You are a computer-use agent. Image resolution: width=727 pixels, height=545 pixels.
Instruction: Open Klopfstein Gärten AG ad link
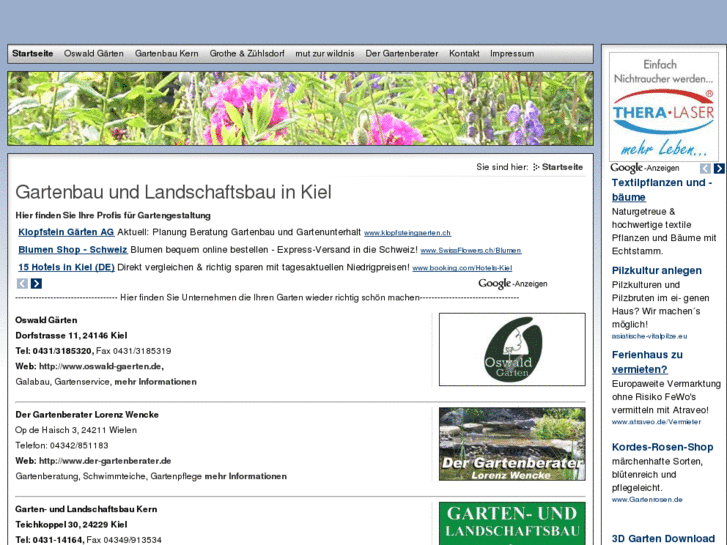coord(66,232)
